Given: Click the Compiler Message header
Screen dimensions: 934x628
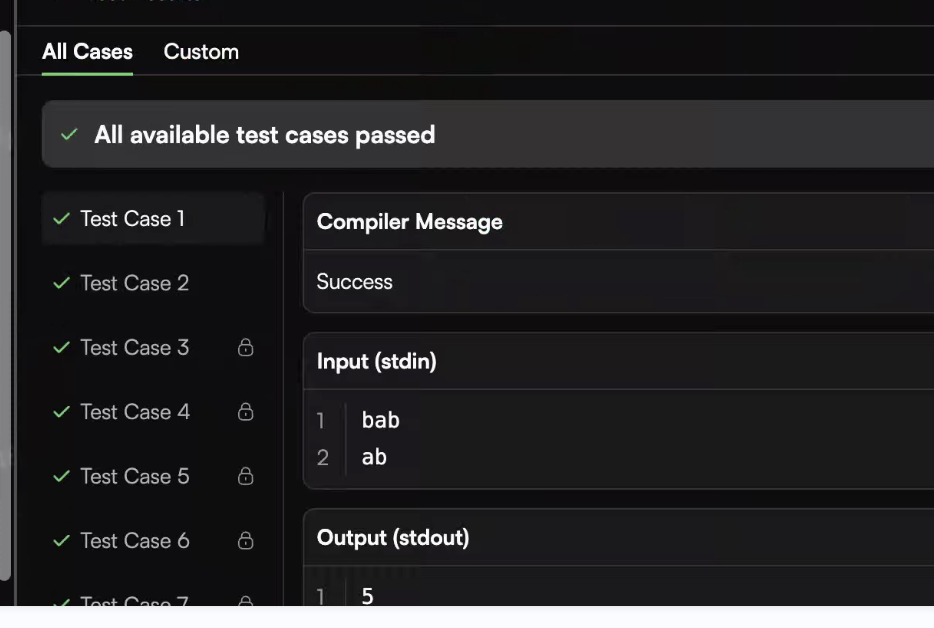Looking at the screenshot, I should [x=619, y=222].
